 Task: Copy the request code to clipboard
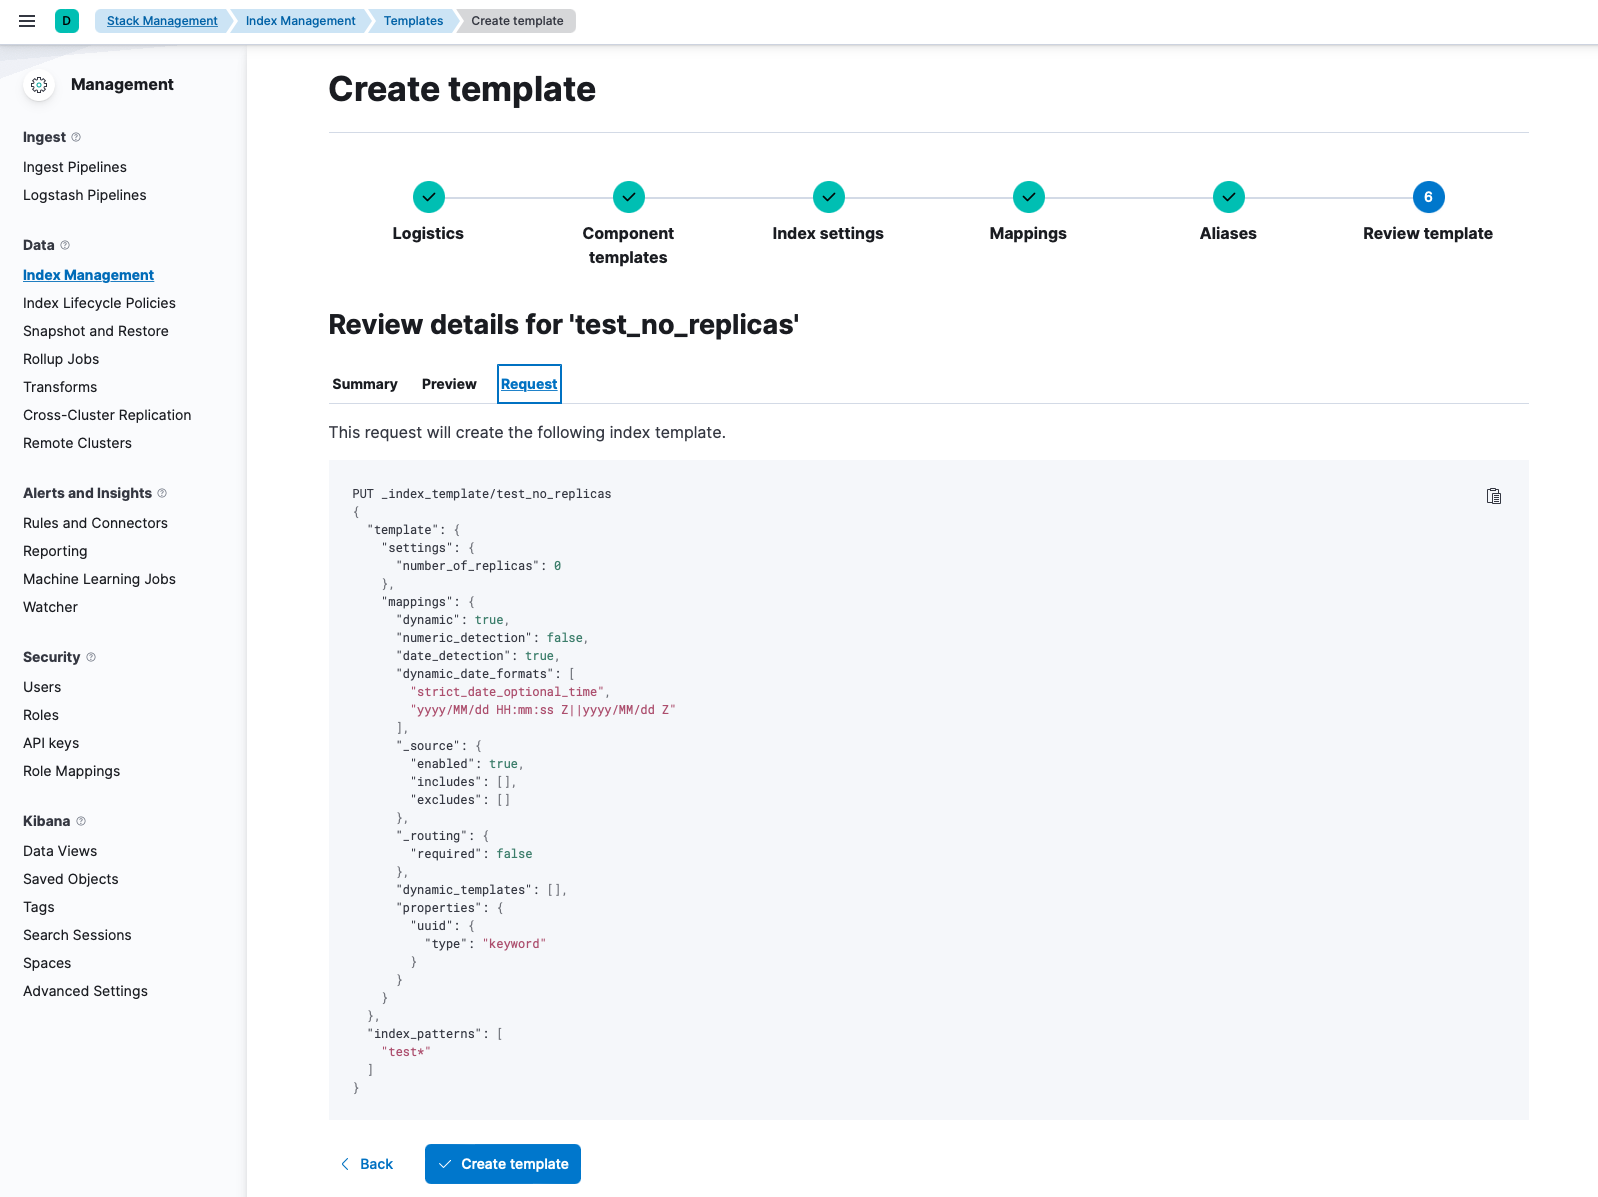pyautogui.click(x=1493, y=496)
